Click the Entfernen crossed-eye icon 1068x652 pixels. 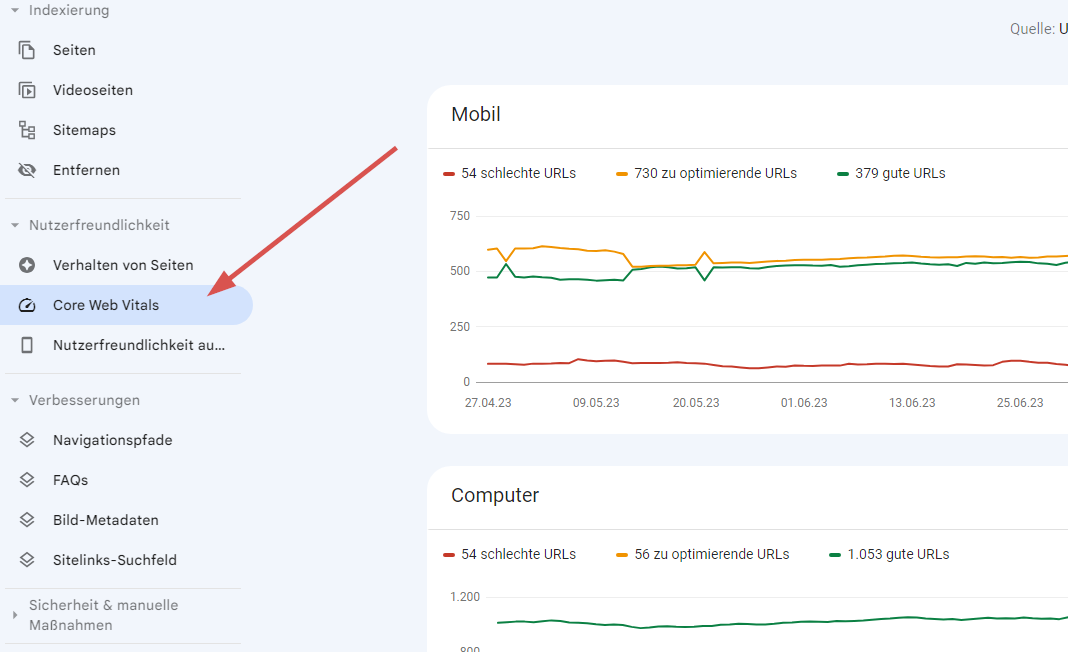pyautogui.click(x=27, y=170)
